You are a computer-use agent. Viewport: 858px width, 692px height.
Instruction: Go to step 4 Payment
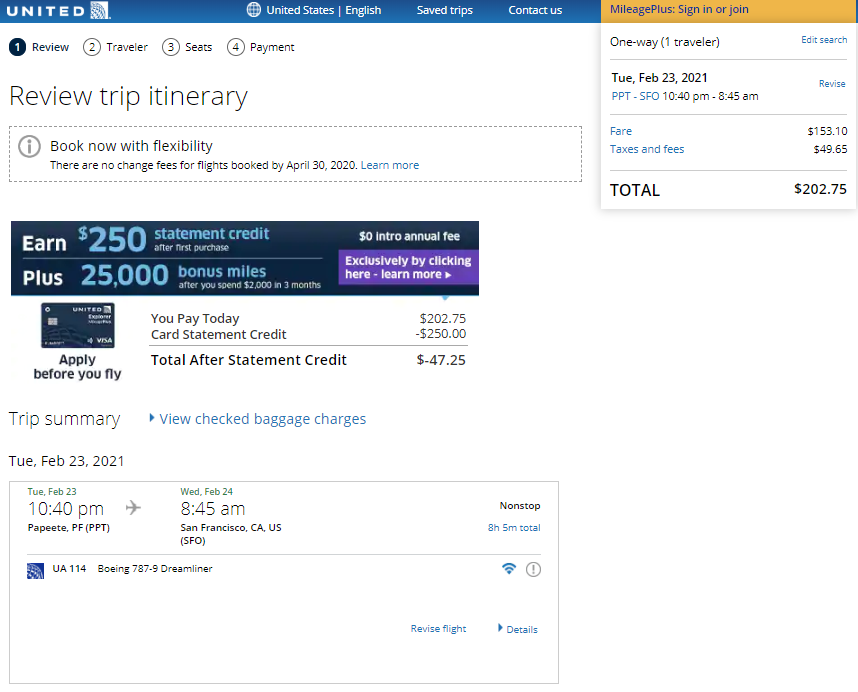tap(260, 47)
